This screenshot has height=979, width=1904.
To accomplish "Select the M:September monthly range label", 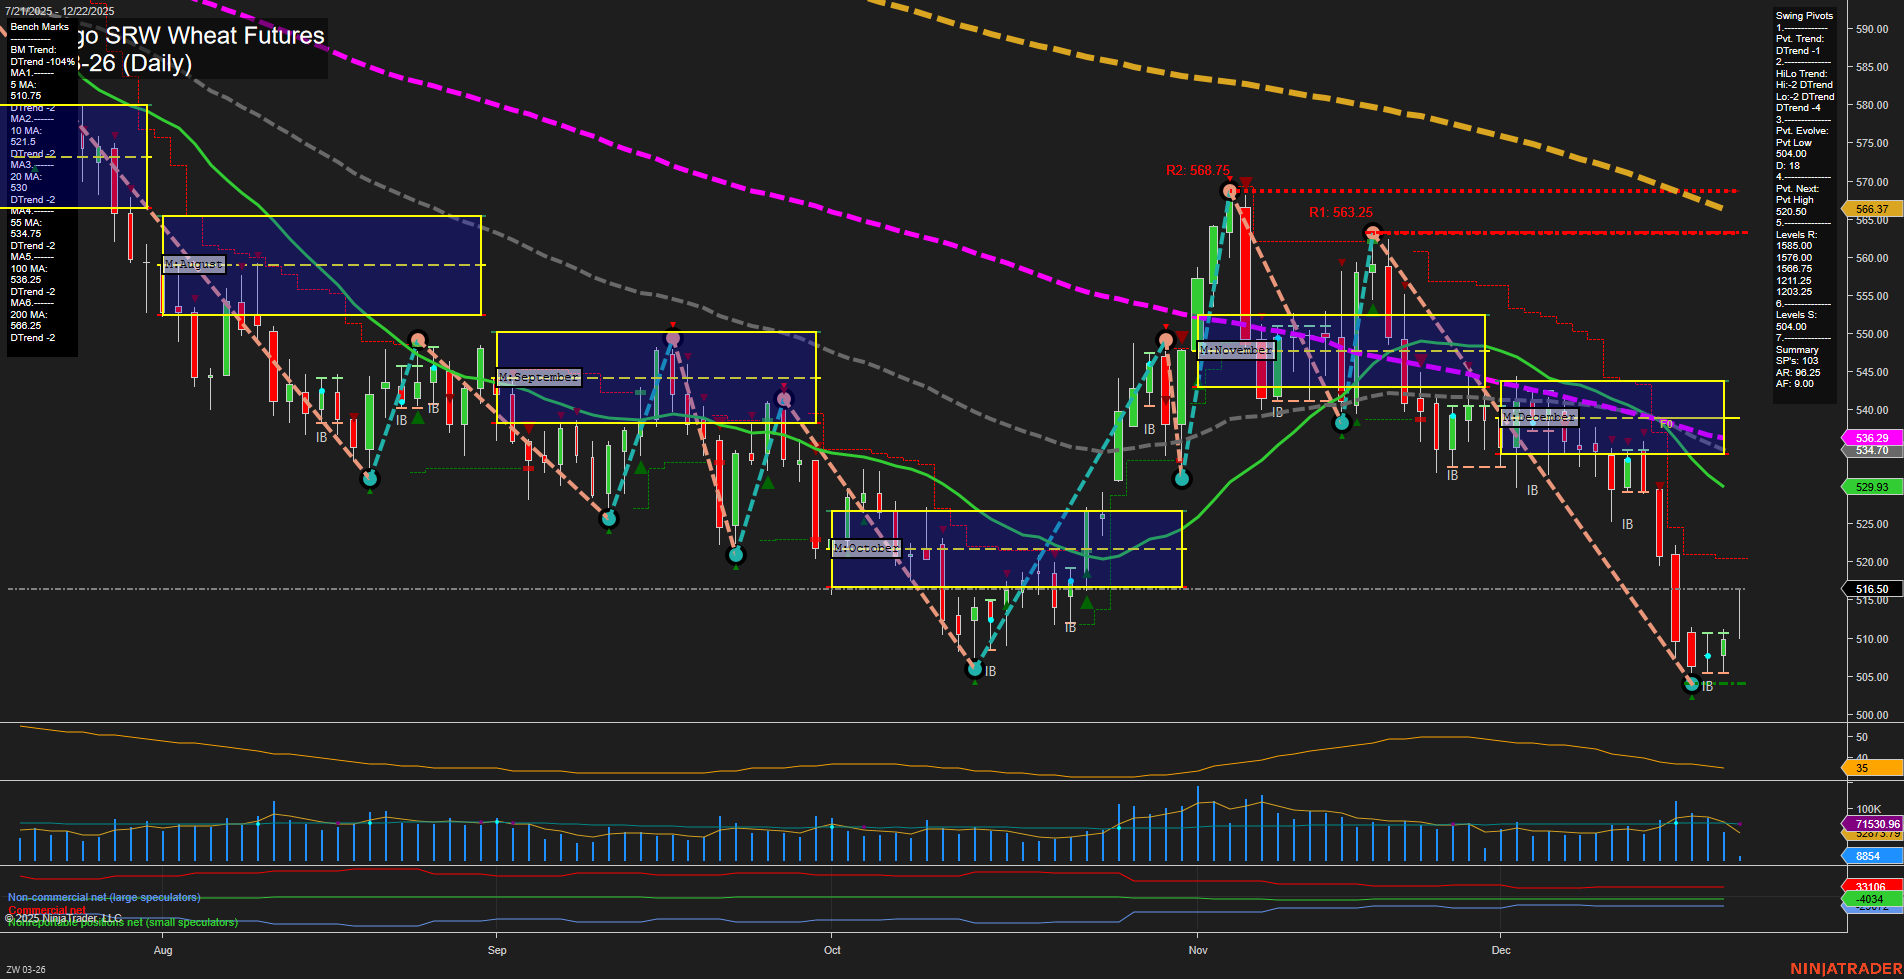I will pyautogui.click(x=539, y=377).
